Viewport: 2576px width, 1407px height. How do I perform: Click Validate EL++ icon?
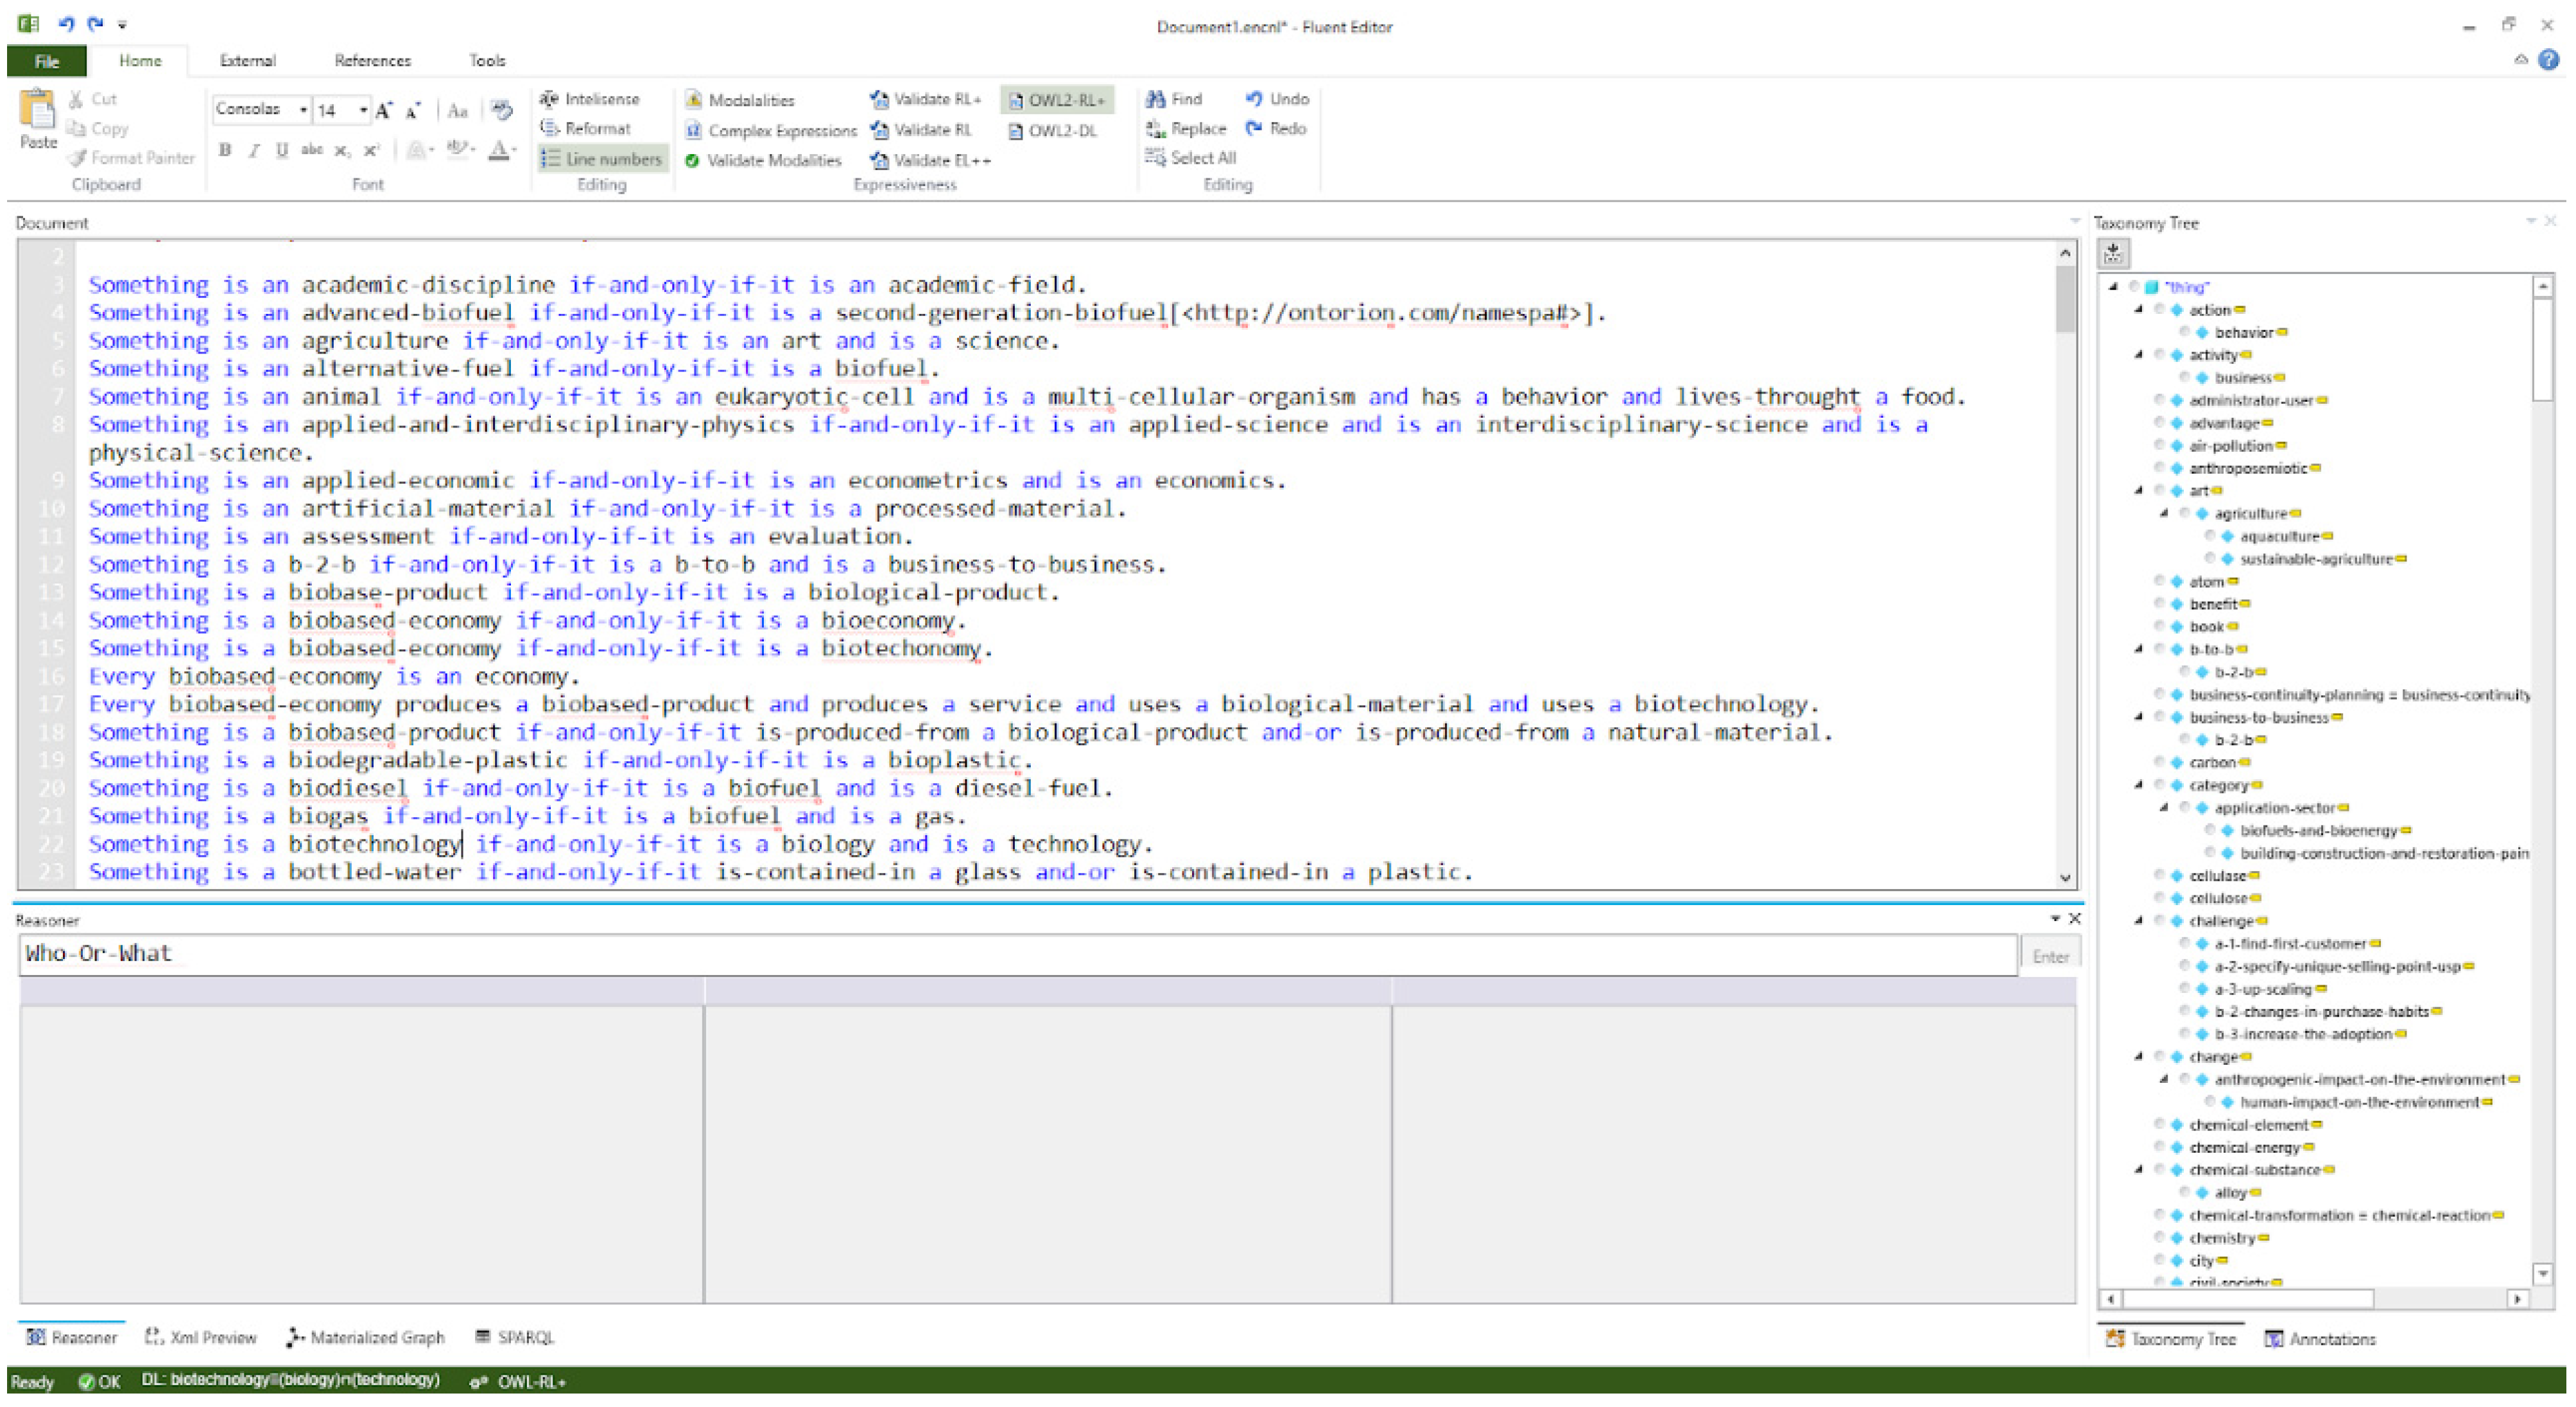(879, 160)
